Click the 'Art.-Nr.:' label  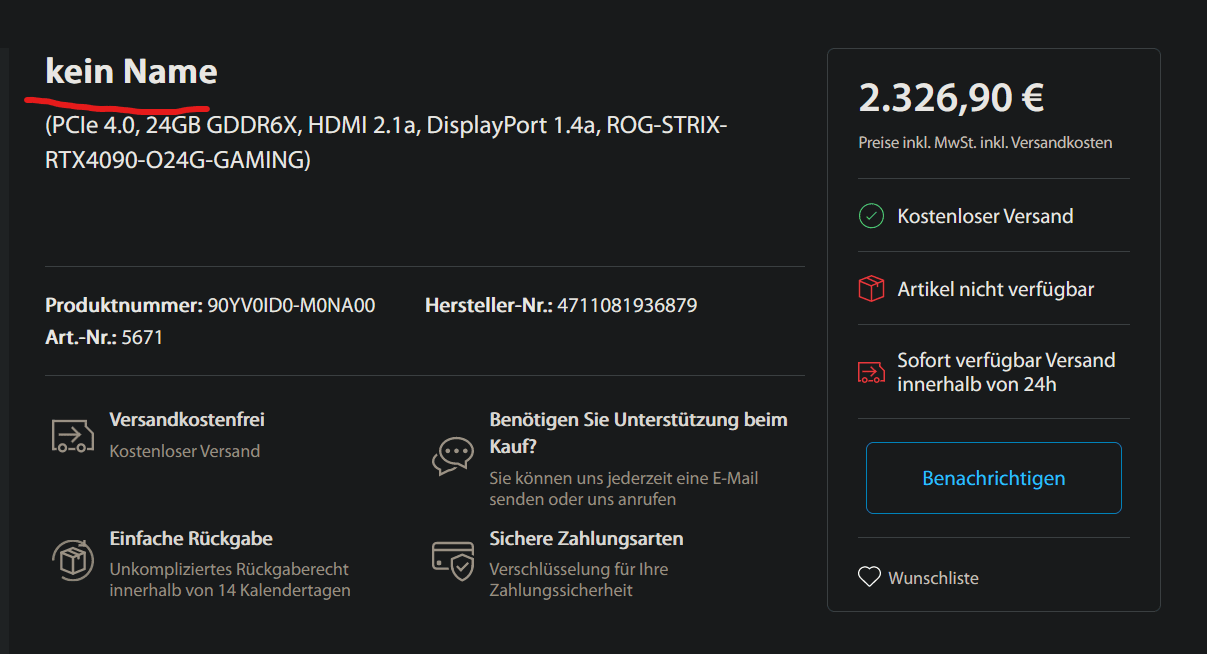click(x=81, y=338)
